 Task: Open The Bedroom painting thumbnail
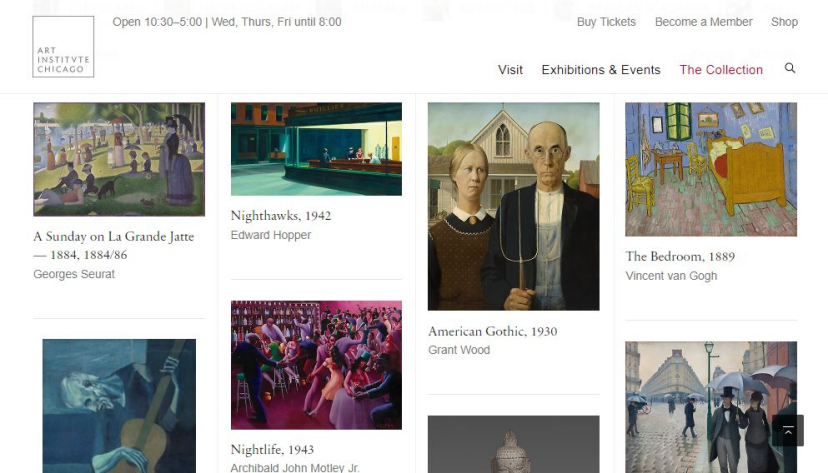711,169
